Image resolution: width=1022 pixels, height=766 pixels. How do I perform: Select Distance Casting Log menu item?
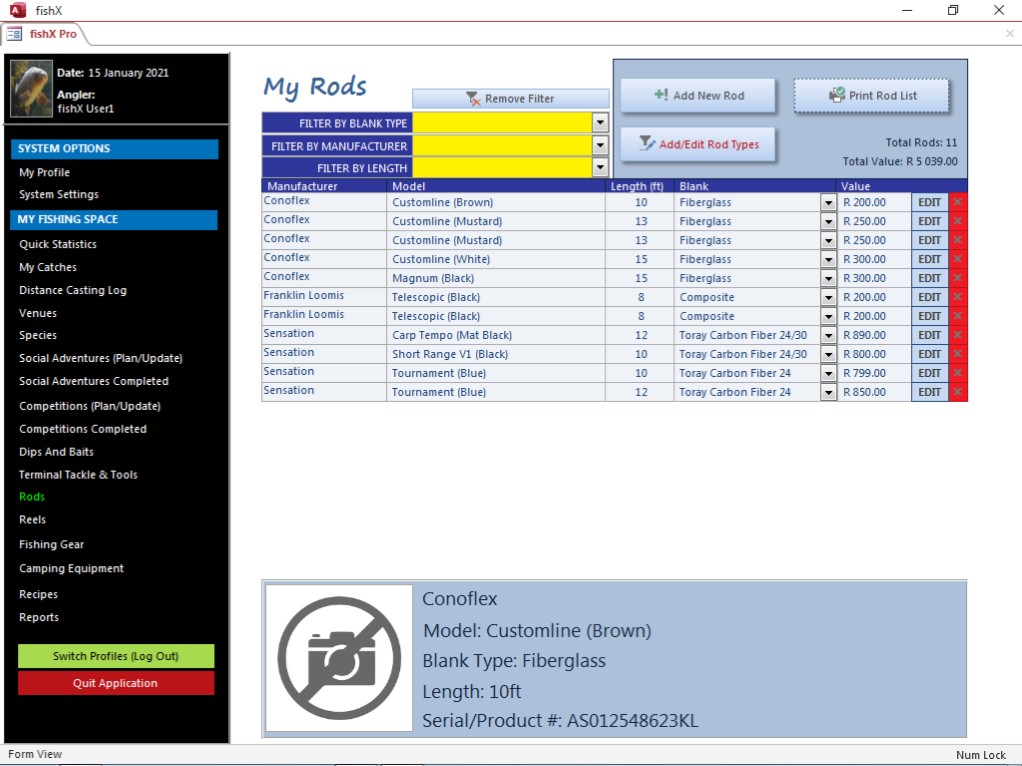73,290
